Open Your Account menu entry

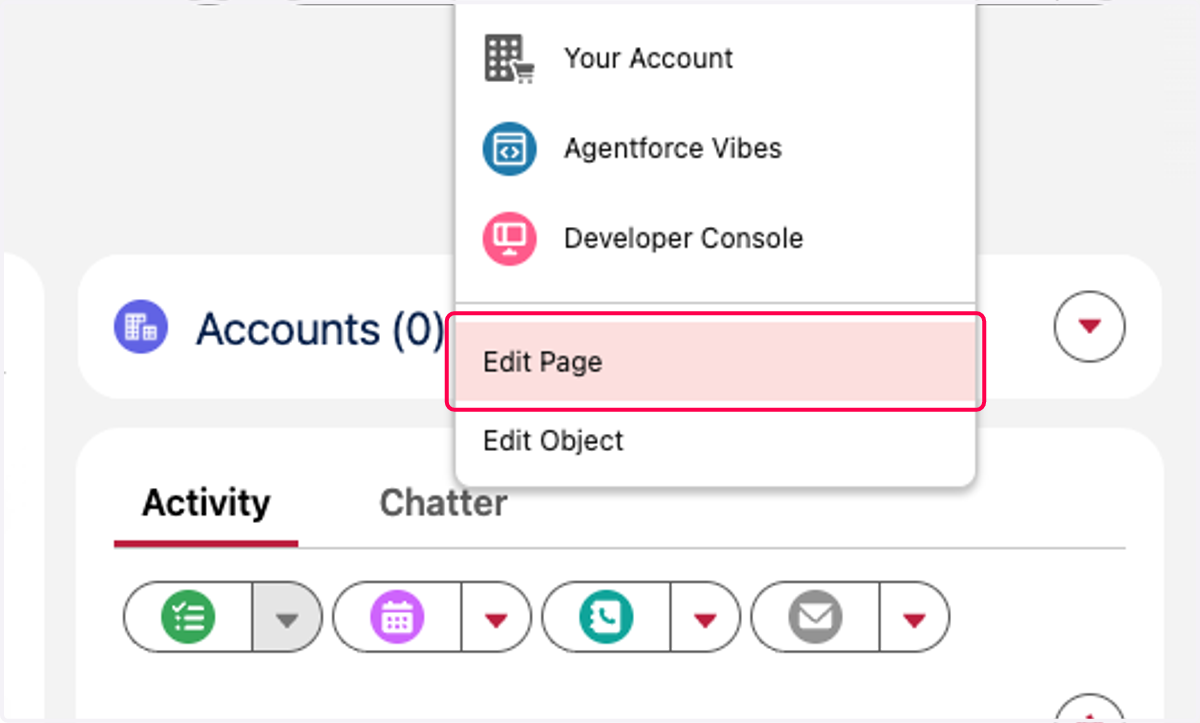(715, 58)
